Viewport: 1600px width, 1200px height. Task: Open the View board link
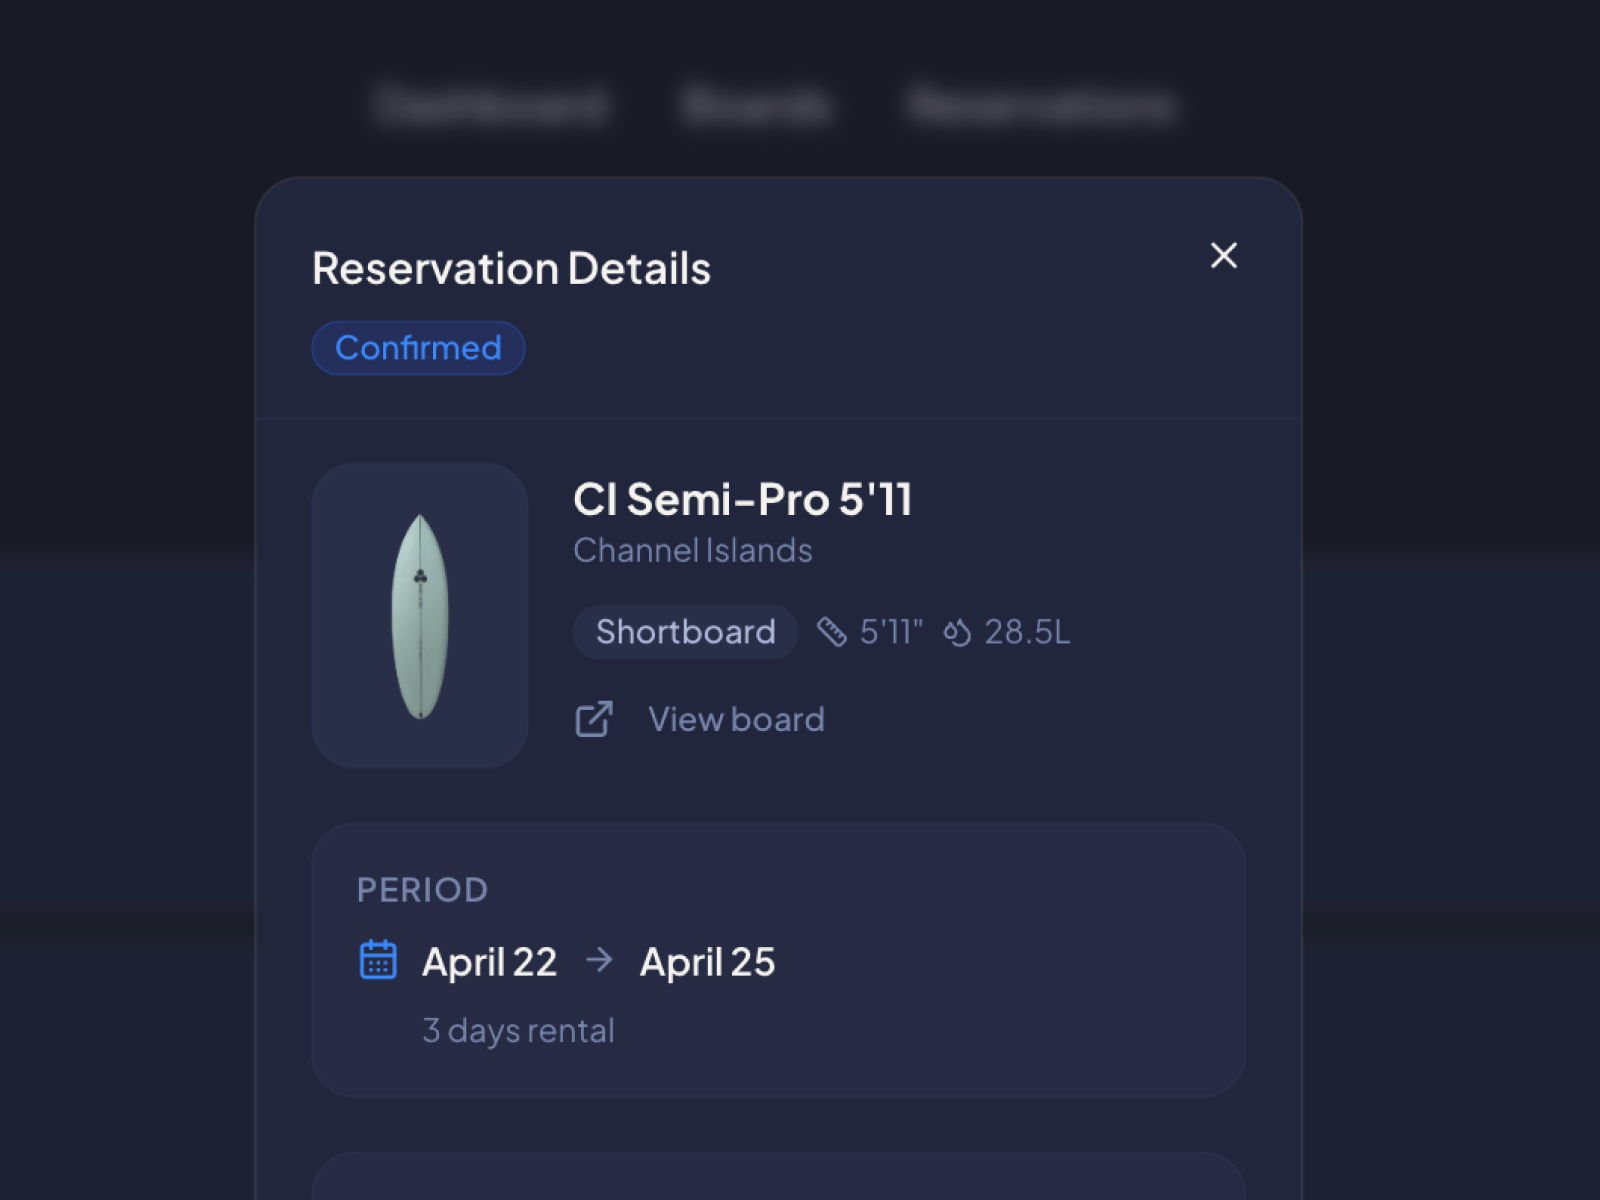click(x=736, y=718)
